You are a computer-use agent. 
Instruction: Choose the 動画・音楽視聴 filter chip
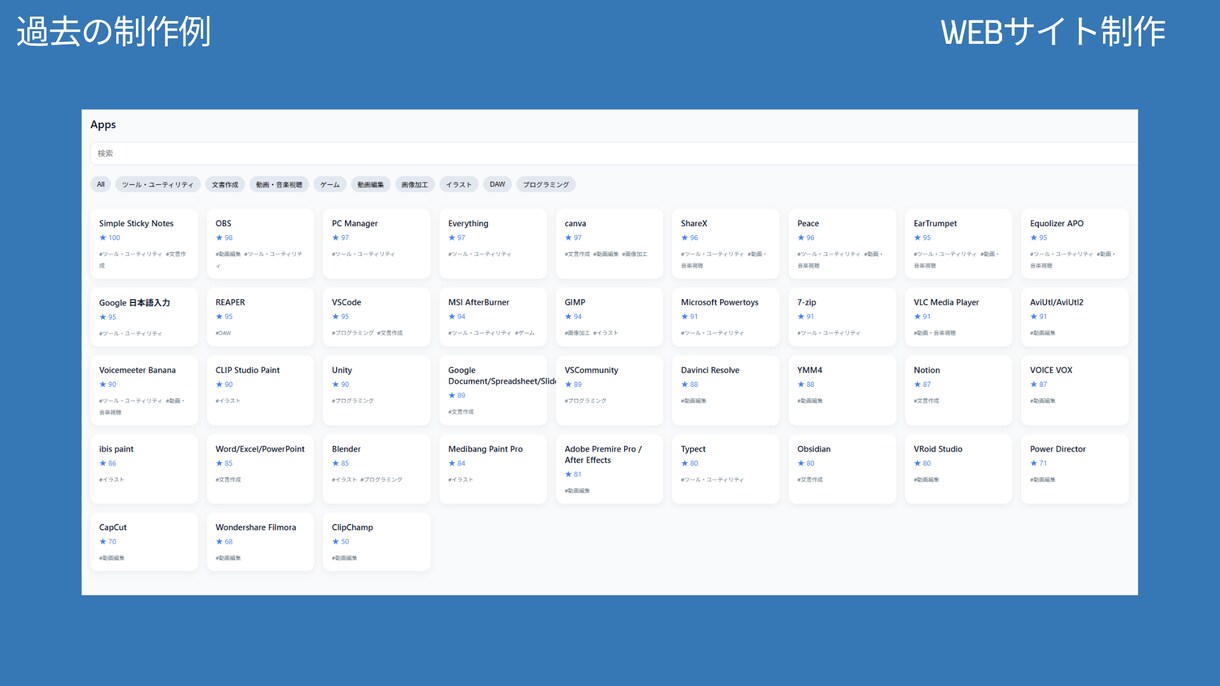[279, 184]
